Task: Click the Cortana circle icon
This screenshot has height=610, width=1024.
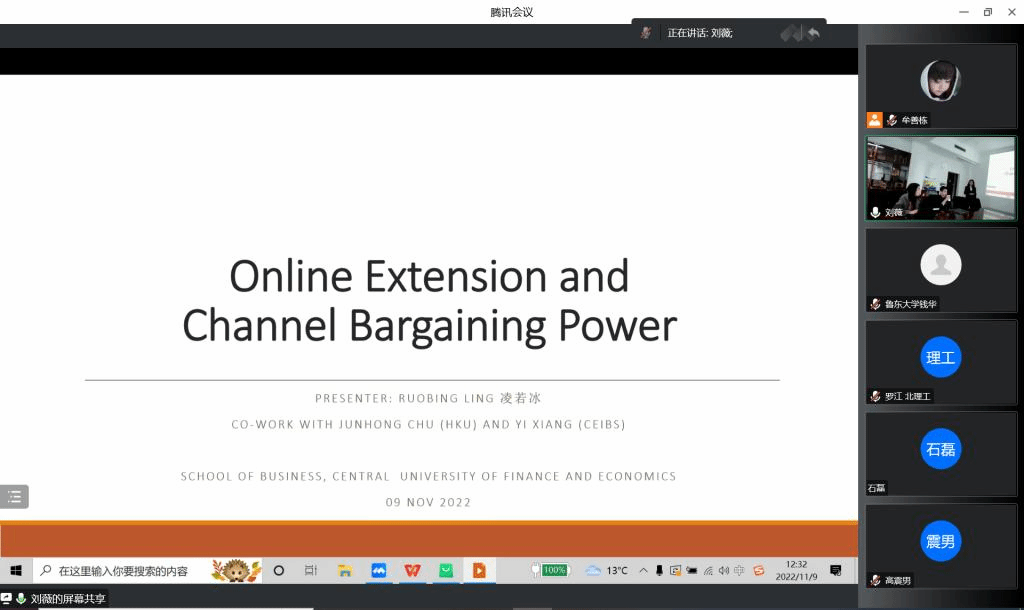Action: (x=279, y=570)
